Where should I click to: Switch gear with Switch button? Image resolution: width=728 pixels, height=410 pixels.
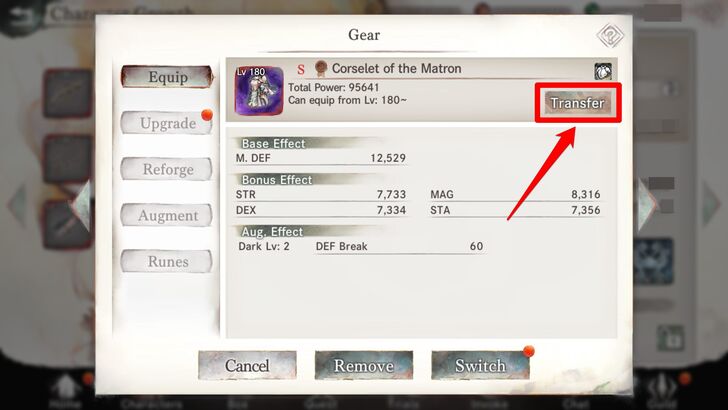(x=480, y=365)
